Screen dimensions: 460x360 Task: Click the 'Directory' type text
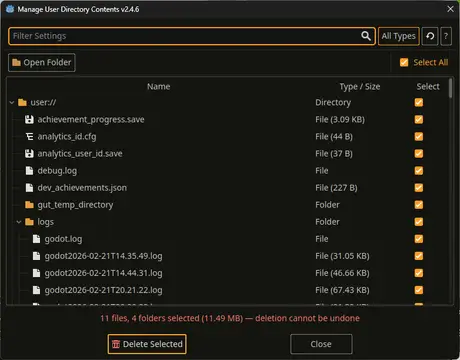click(x=333, y=103)
